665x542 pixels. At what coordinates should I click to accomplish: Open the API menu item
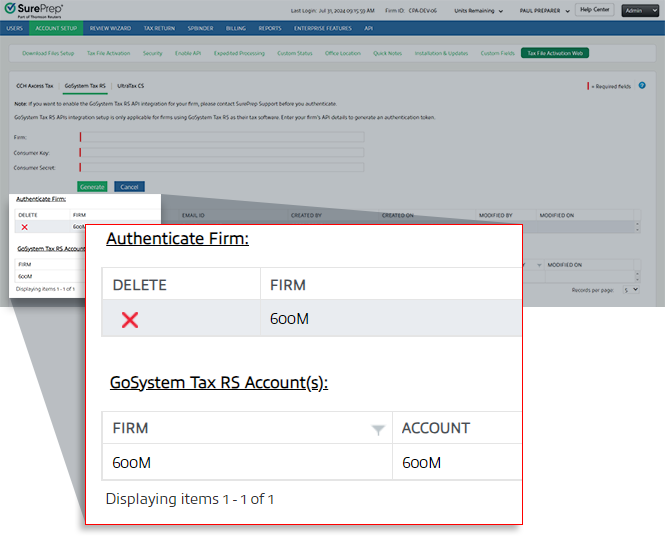pos(369,28)
